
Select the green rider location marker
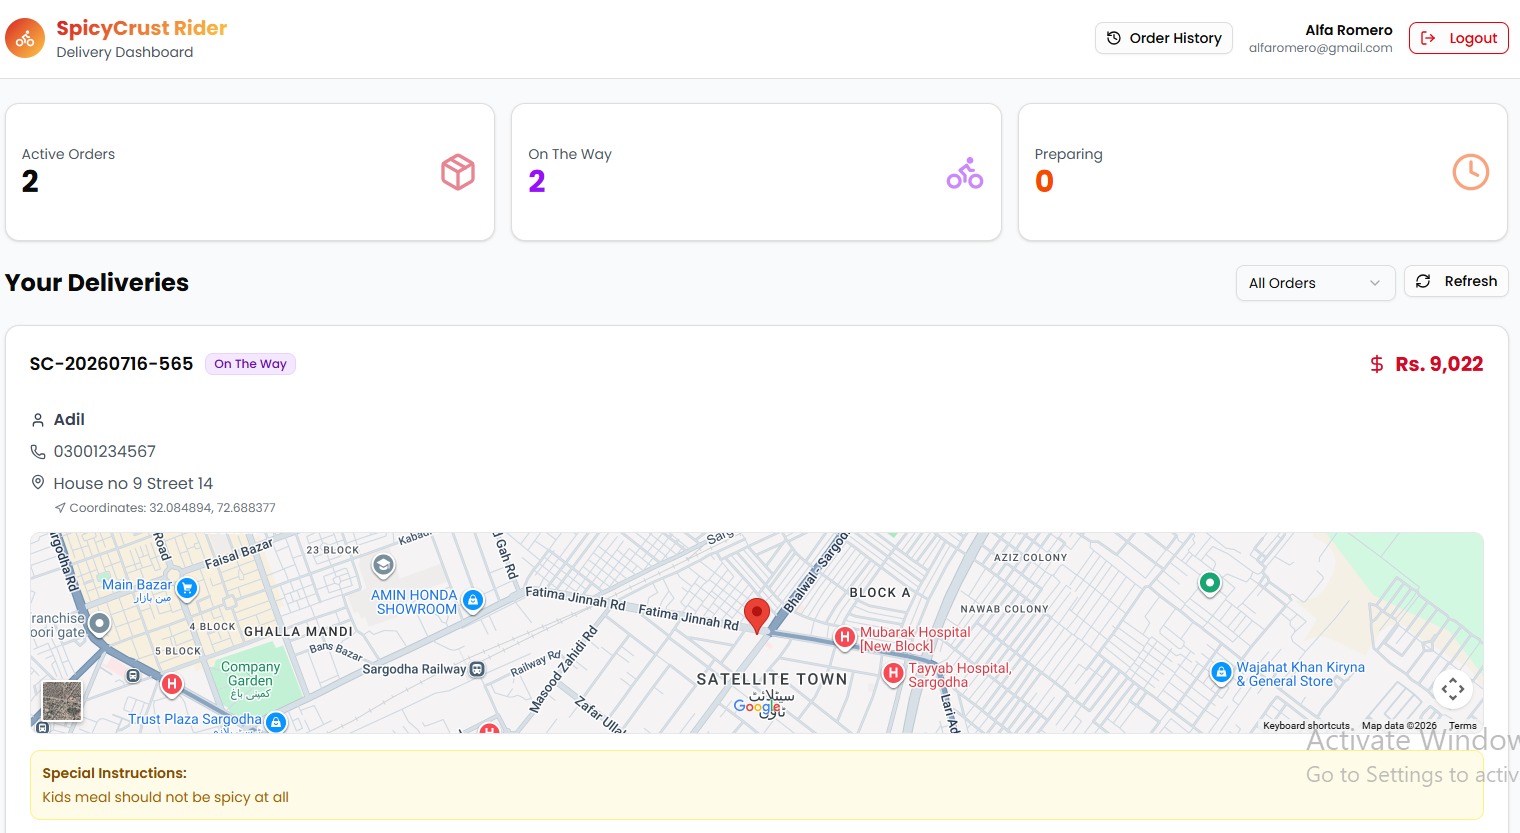pos(1210,583)
